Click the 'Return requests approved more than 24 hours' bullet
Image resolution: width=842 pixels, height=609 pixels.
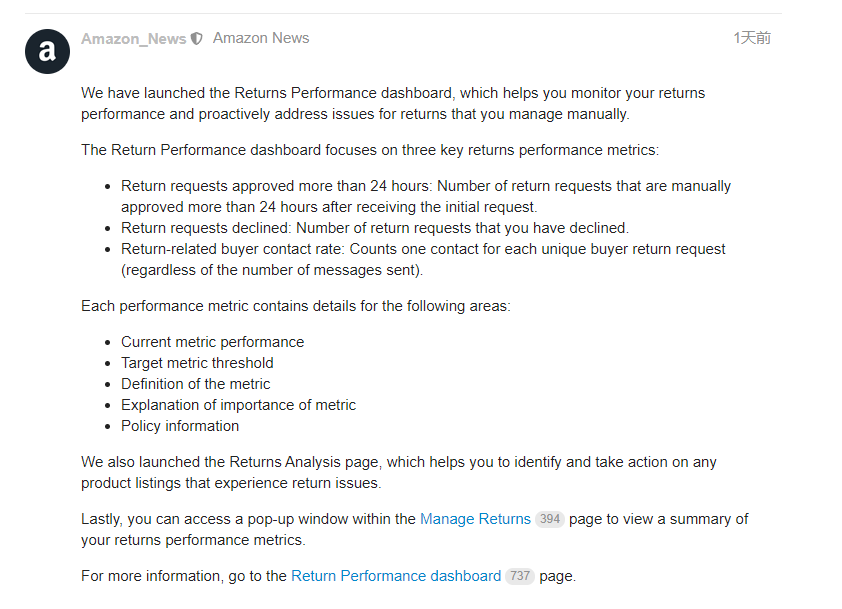pos(425,196)
